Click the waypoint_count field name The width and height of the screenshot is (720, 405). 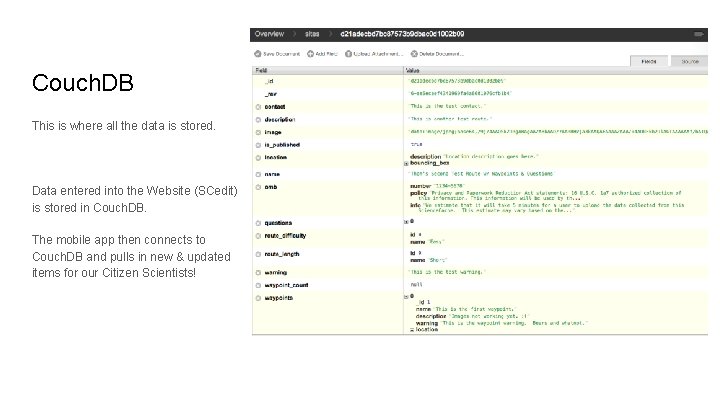pos(286,286)
